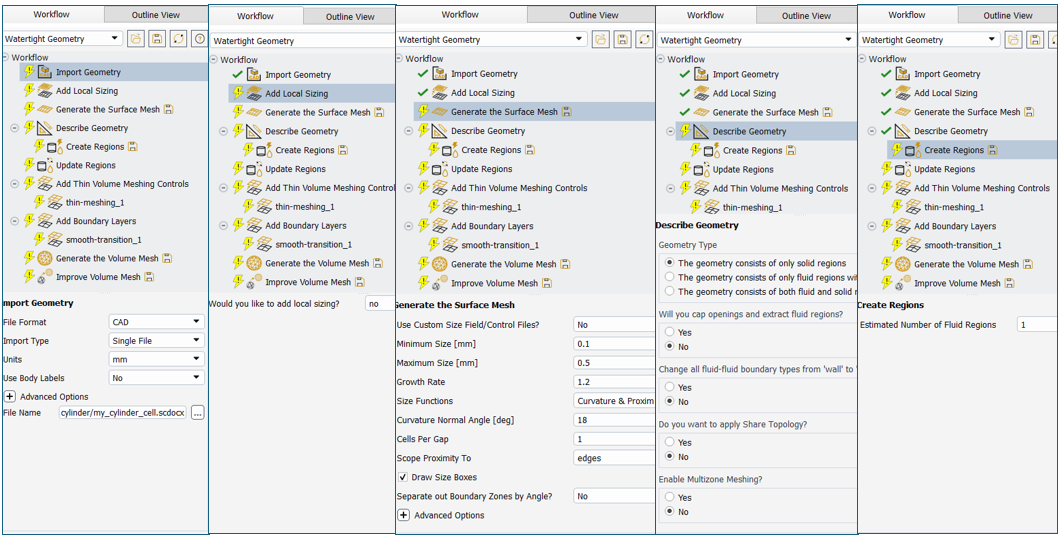Choose Yes for cap openings and extract fluid regions
Image resolution: width=1060 pixels, height=538 pixels.
point(669,332)
